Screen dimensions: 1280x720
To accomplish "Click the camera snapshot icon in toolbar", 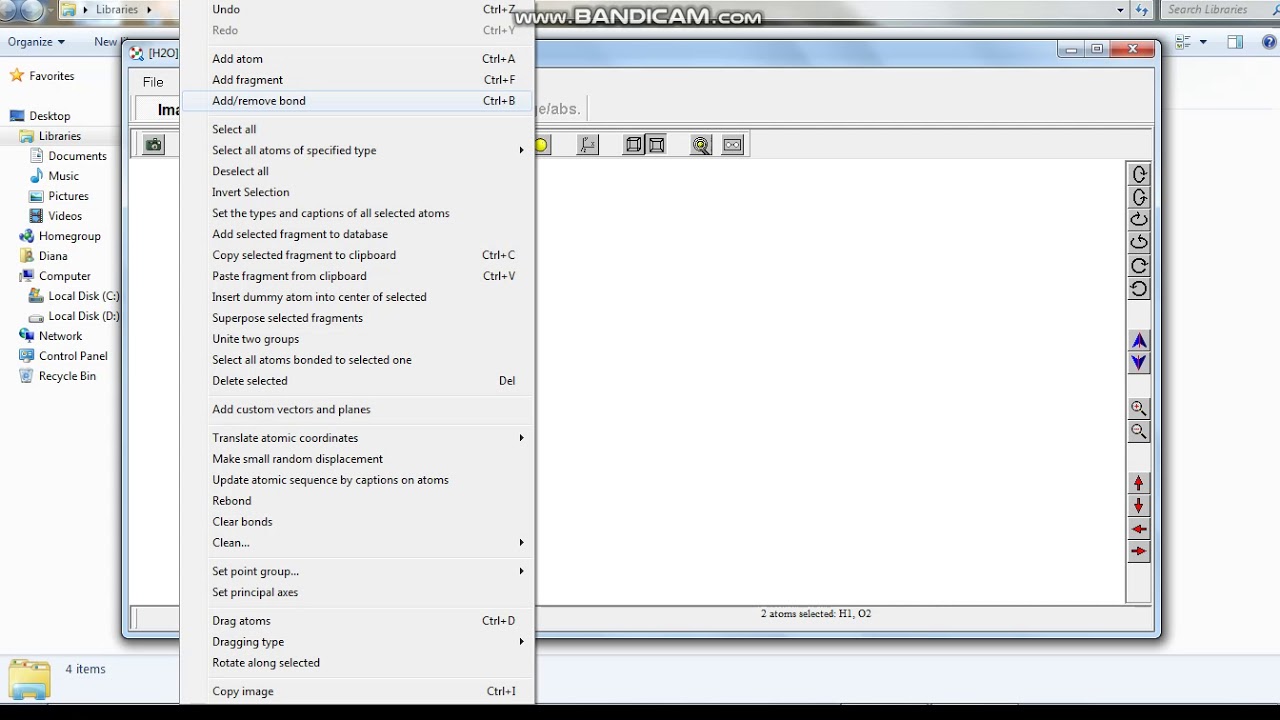I will point(153,145).
